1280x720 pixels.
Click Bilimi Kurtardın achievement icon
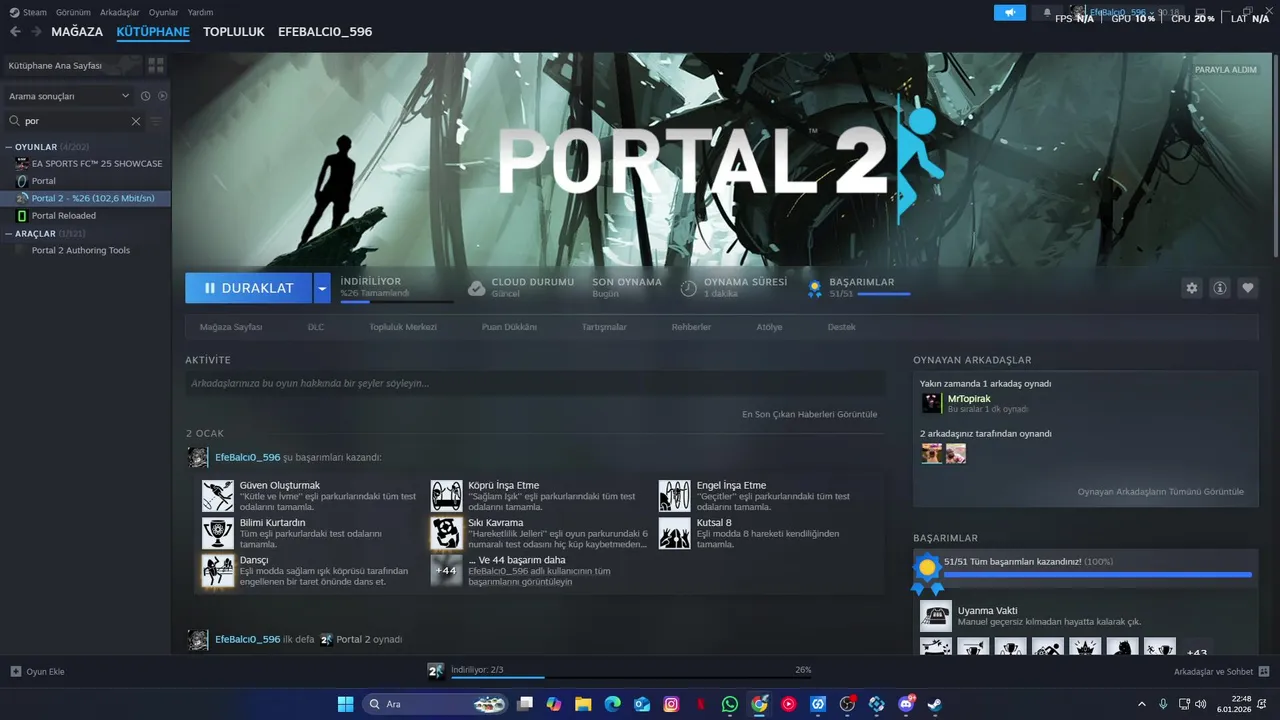tap(218, 533)
